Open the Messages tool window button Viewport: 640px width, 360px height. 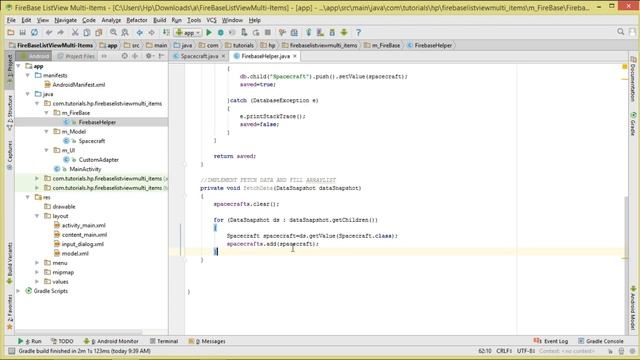[x=207, y=341]
